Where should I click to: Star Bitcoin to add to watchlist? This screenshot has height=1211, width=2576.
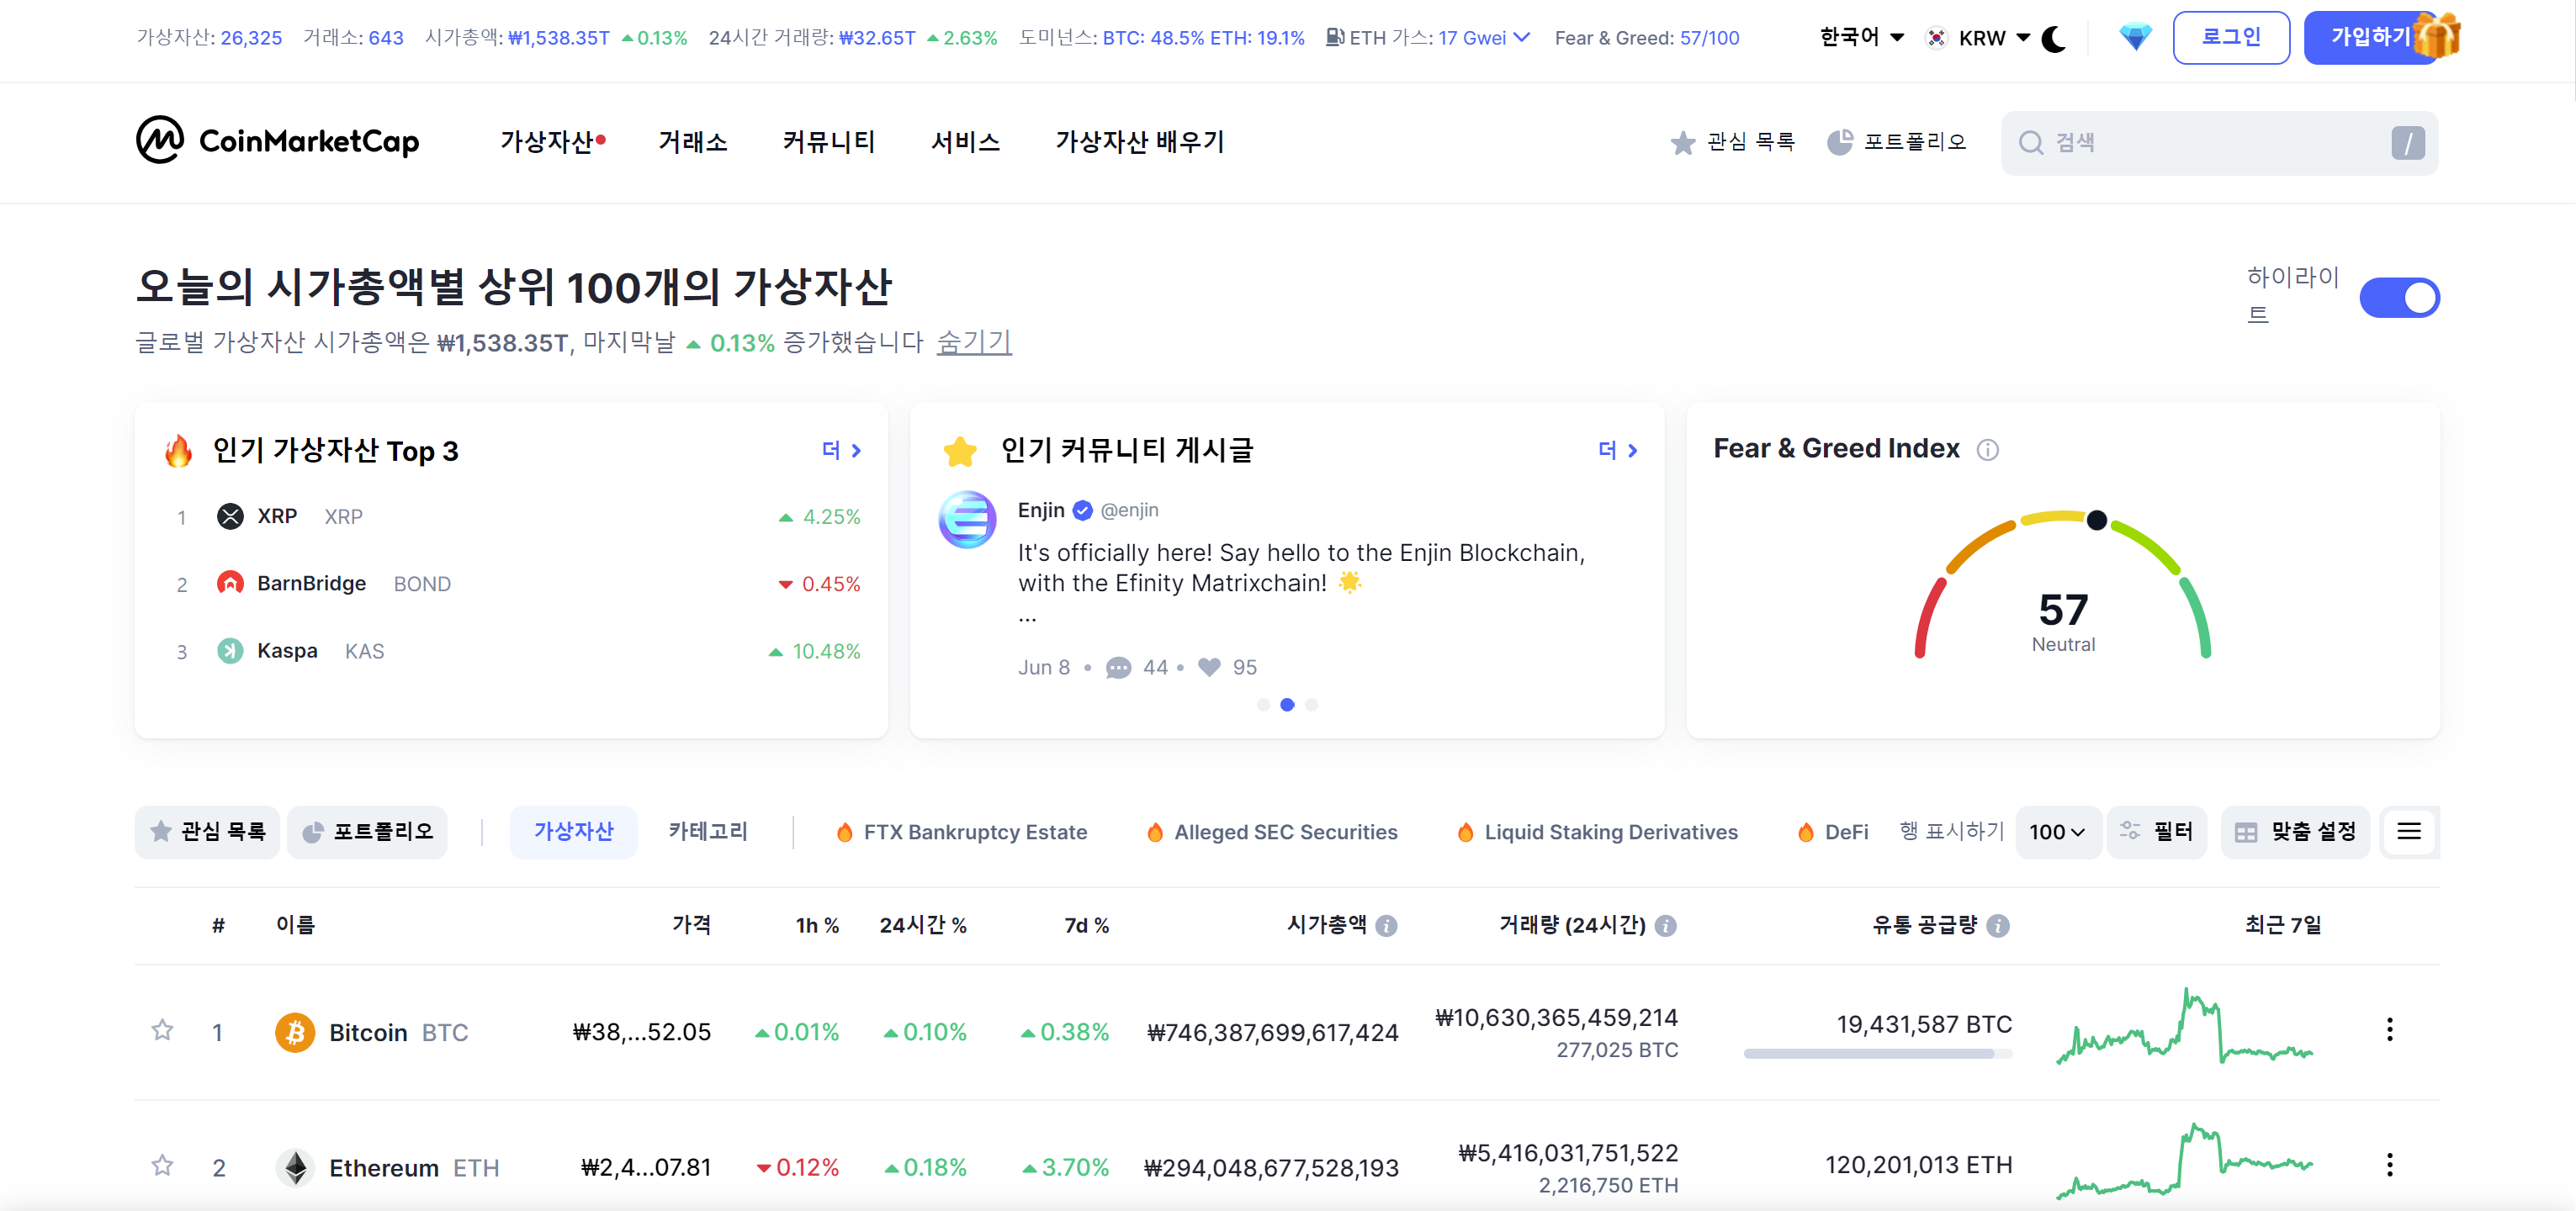(162, 1030)
